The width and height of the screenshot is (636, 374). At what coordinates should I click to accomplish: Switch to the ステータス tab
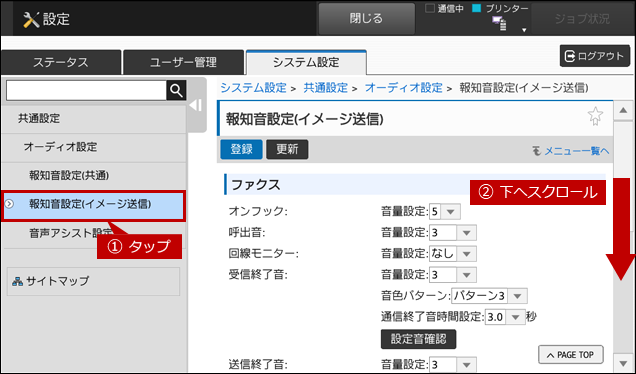61,62
